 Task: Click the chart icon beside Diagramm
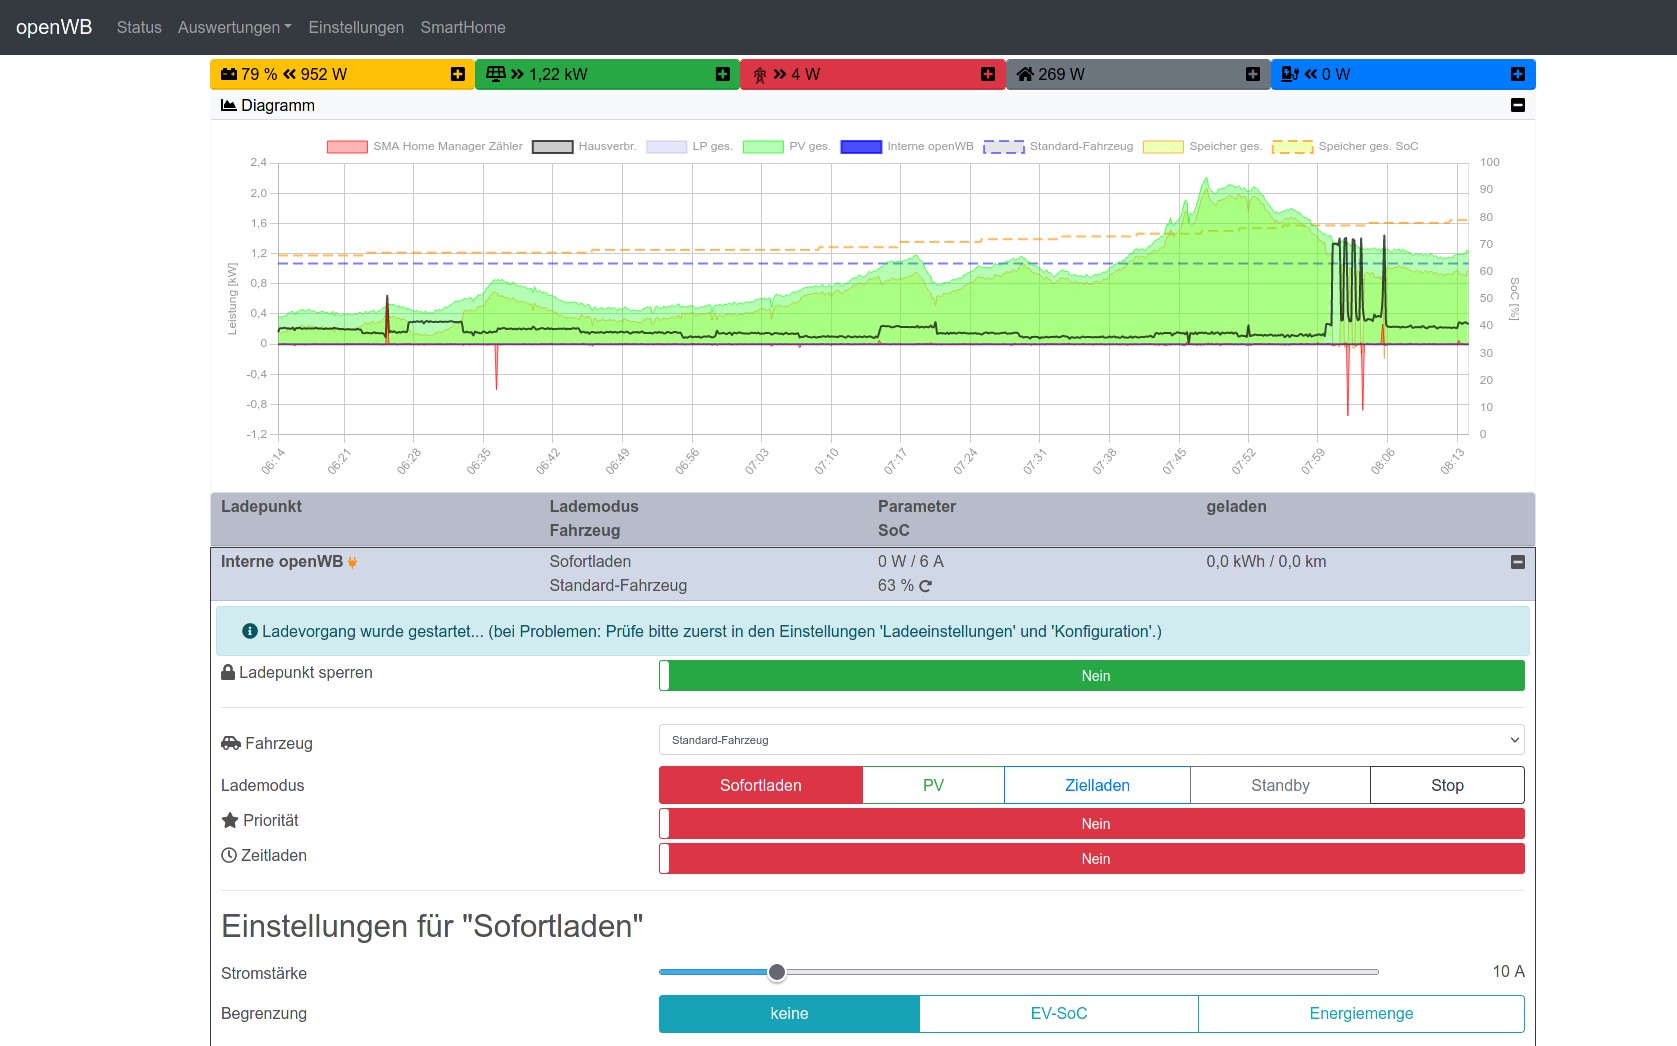(229, 105)
